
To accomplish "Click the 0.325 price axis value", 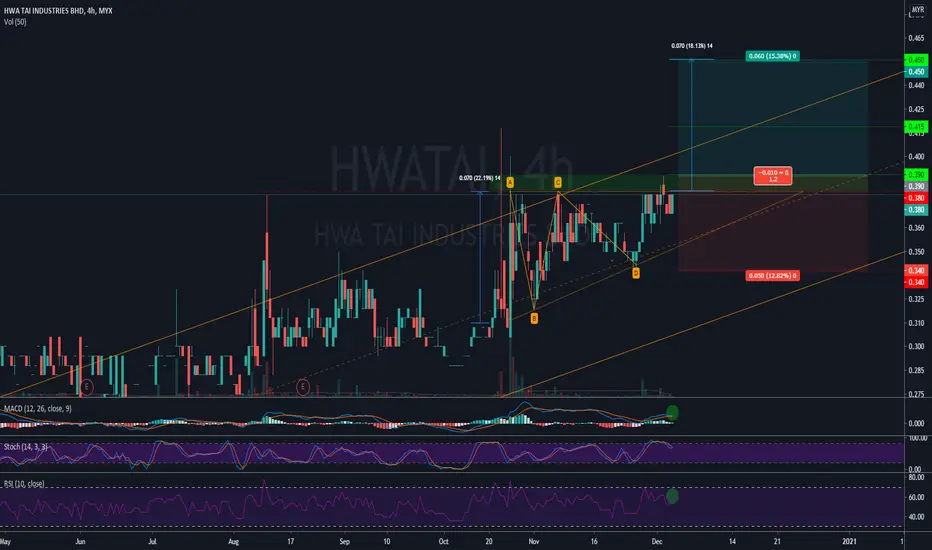I will point(916,299).
